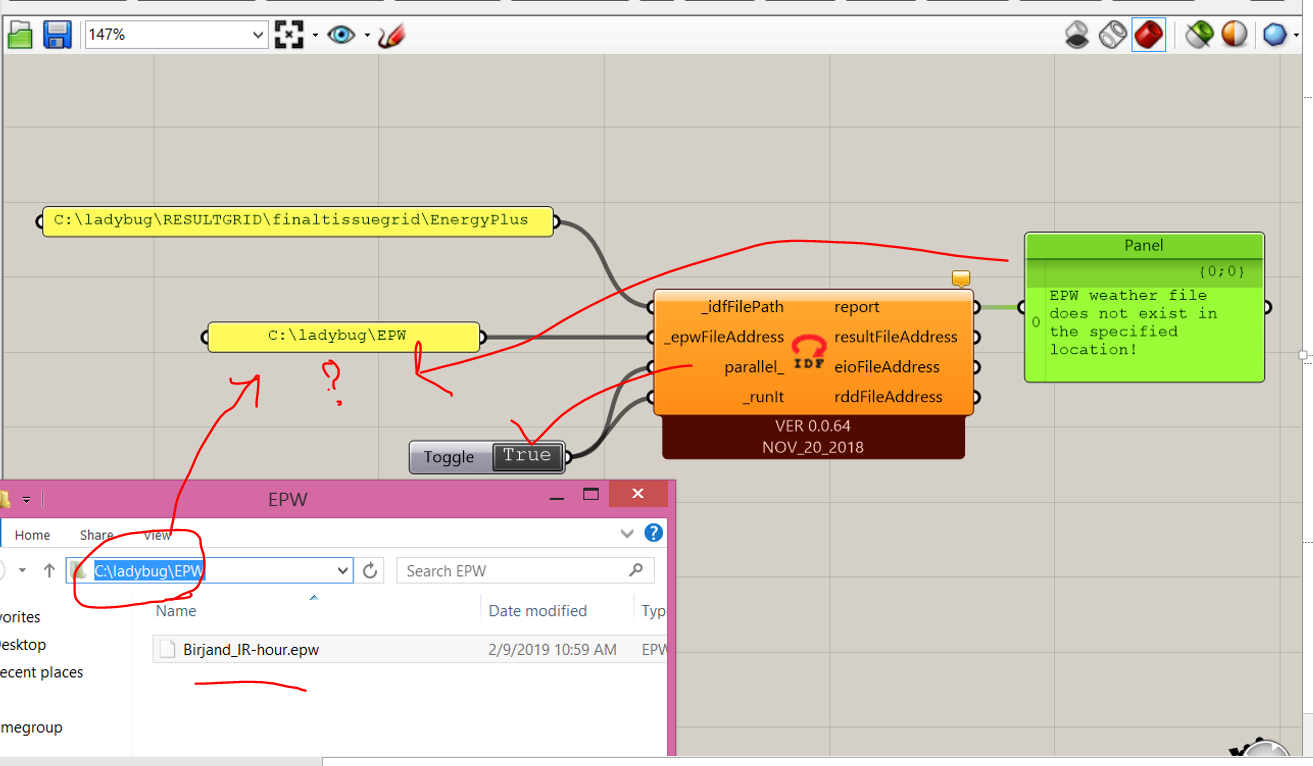Image resolution: width=1313 pixels, height=766 pixels.
Task: Disable preview with the no-preview cylinder icon
Action: 1077,35
